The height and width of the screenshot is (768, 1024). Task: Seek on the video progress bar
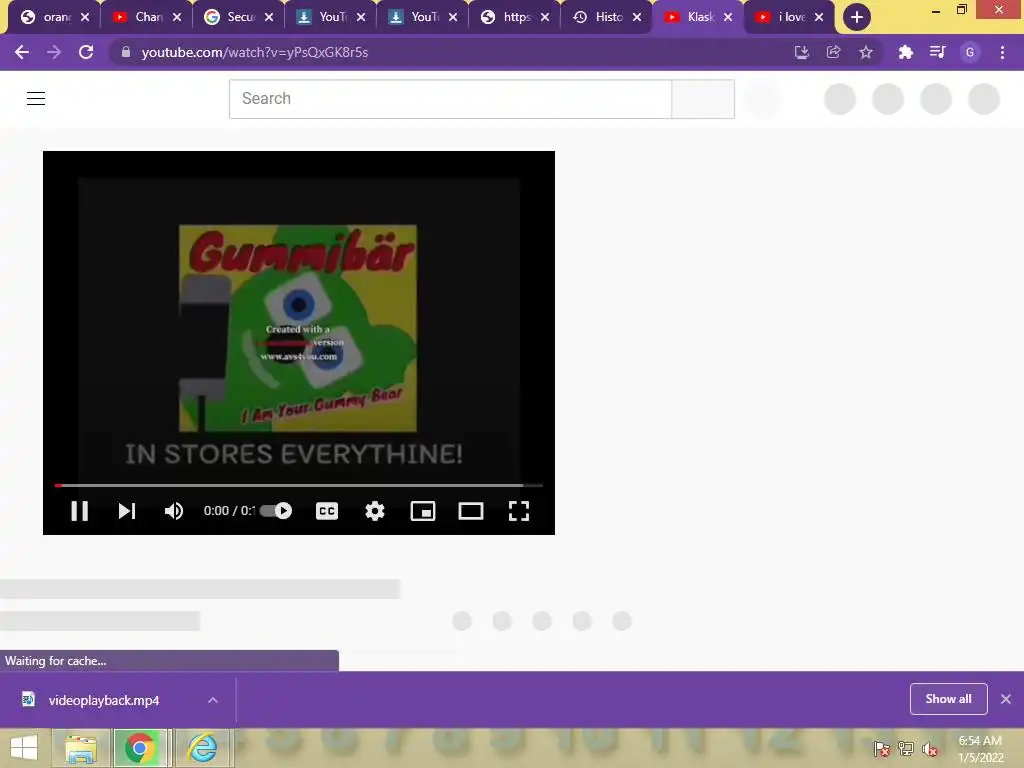coord(298,485)
